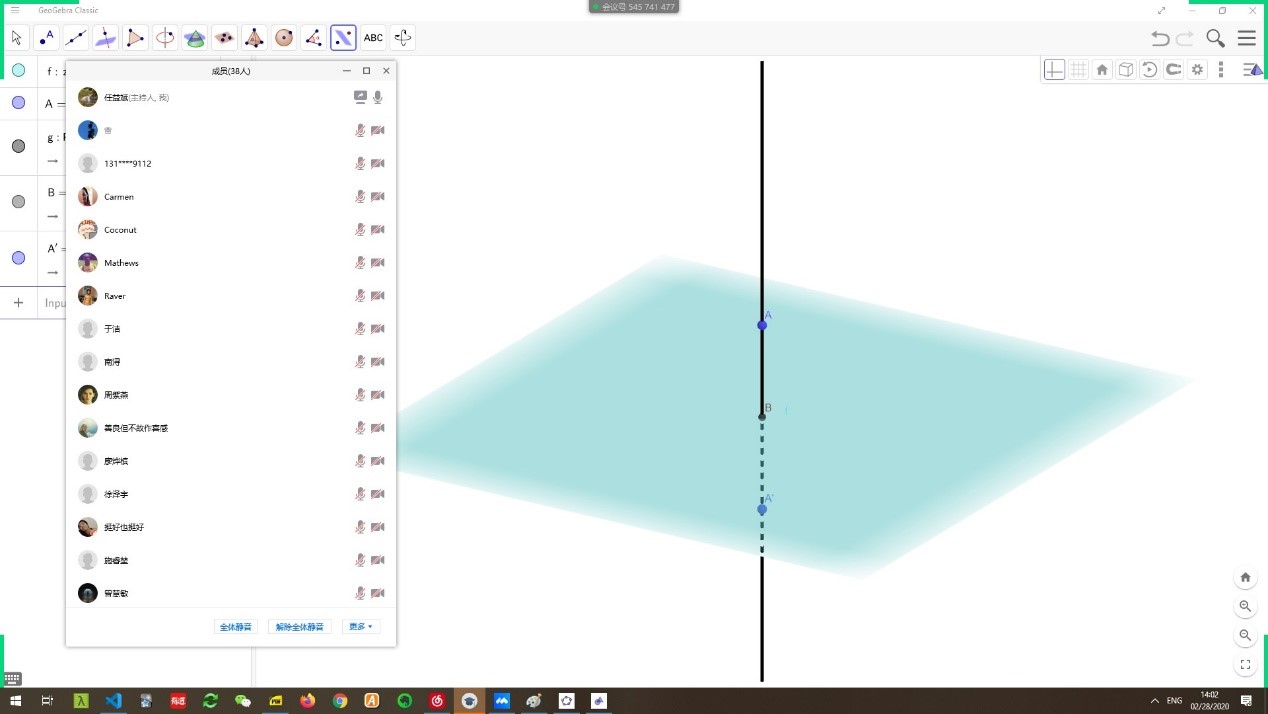Select the ABC text tool
The height and width of the screenshot is (714, 1268).
click(x=373, y=38)
